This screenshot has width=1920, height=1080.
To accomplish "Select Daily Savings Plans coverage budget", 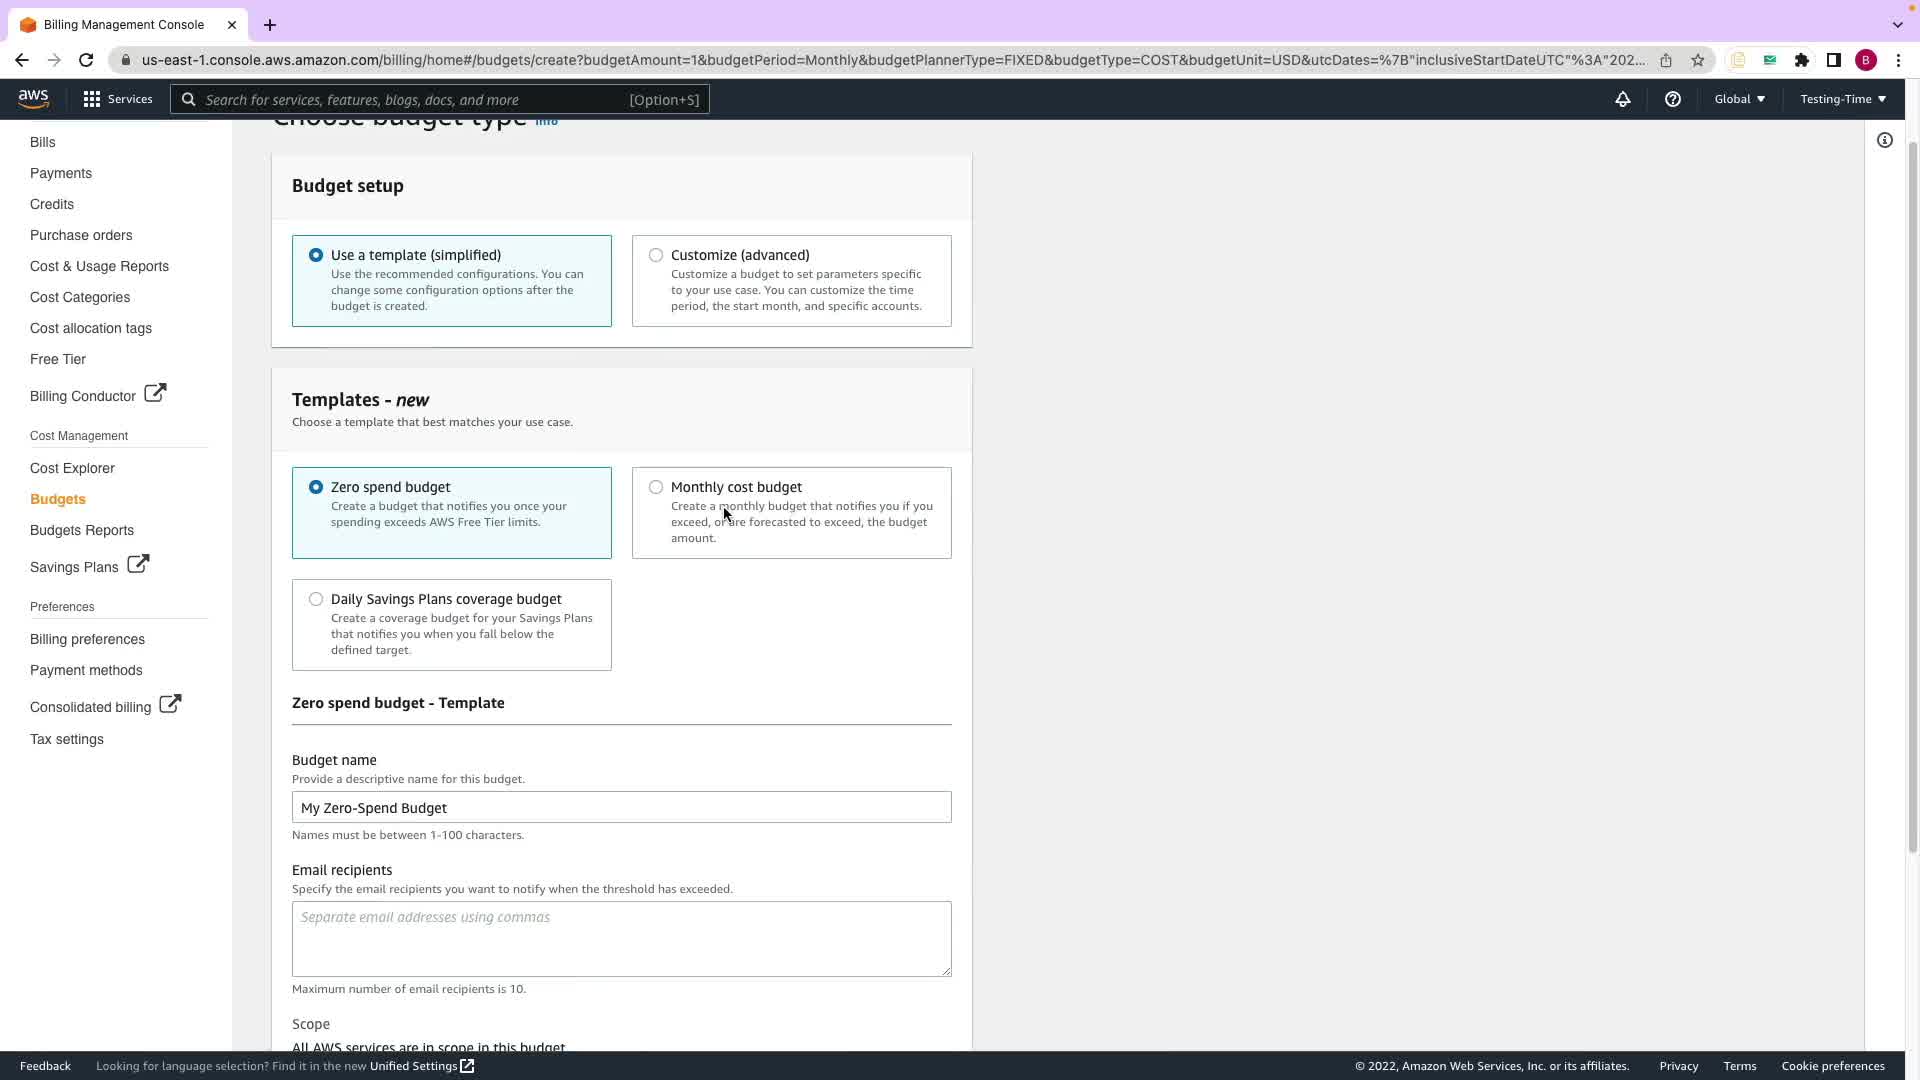I will click(x=316, y=600).
